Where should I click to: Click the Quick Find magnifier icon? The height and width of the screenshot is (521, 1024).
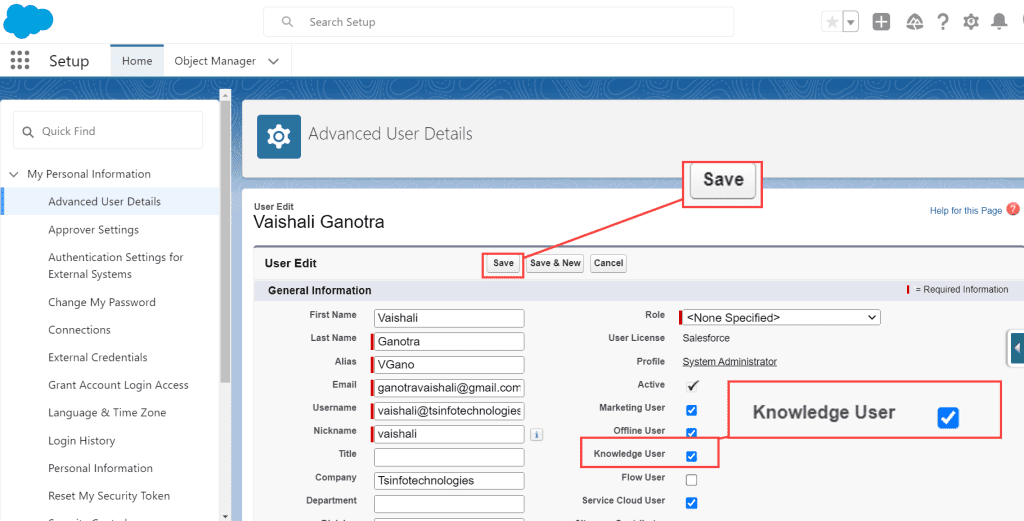coord(27,131)
